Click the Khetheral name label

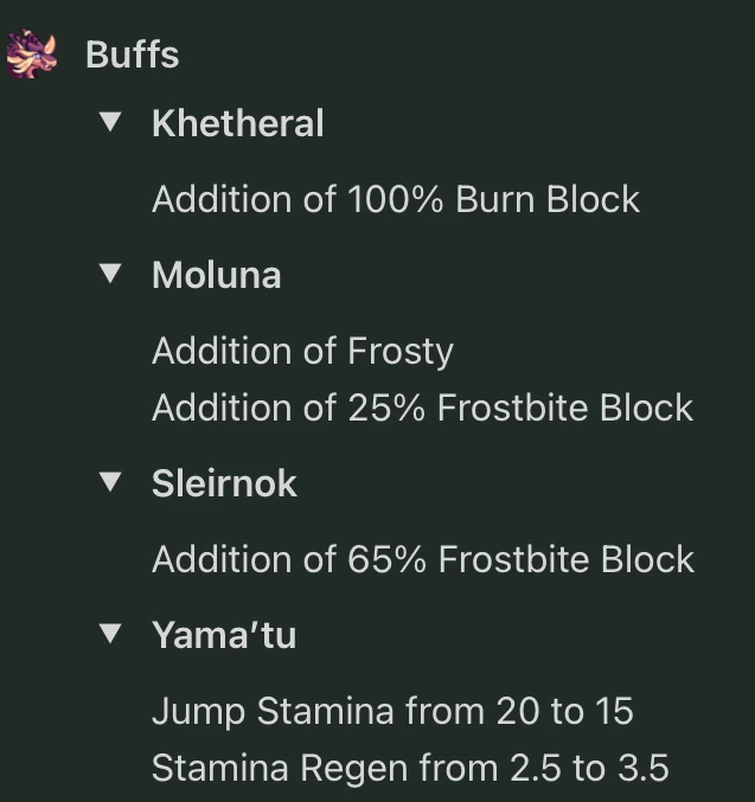(237, 122)
